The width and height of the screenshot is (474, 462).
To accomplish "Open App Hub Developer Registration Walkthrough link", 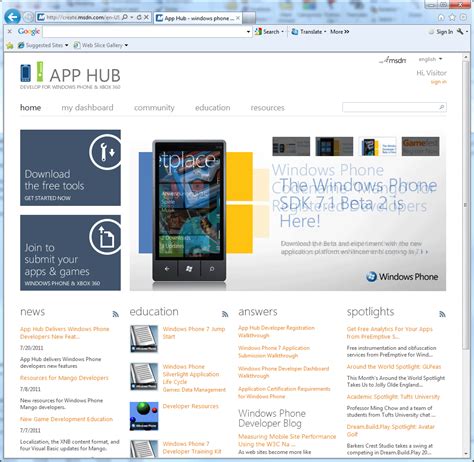I will pos(276,332).
